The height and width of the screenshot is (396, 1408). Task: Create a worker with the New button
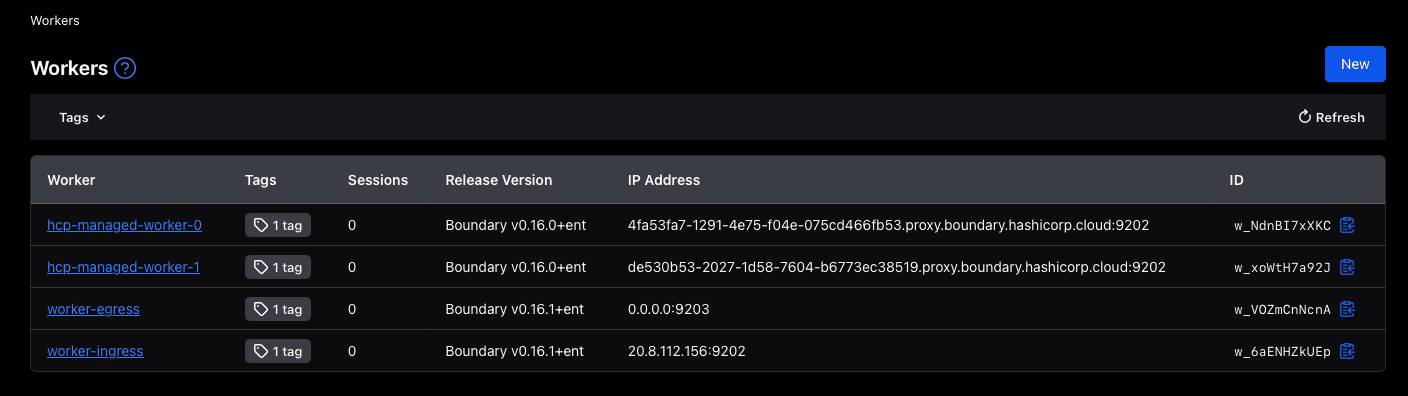pos(1355,64)
